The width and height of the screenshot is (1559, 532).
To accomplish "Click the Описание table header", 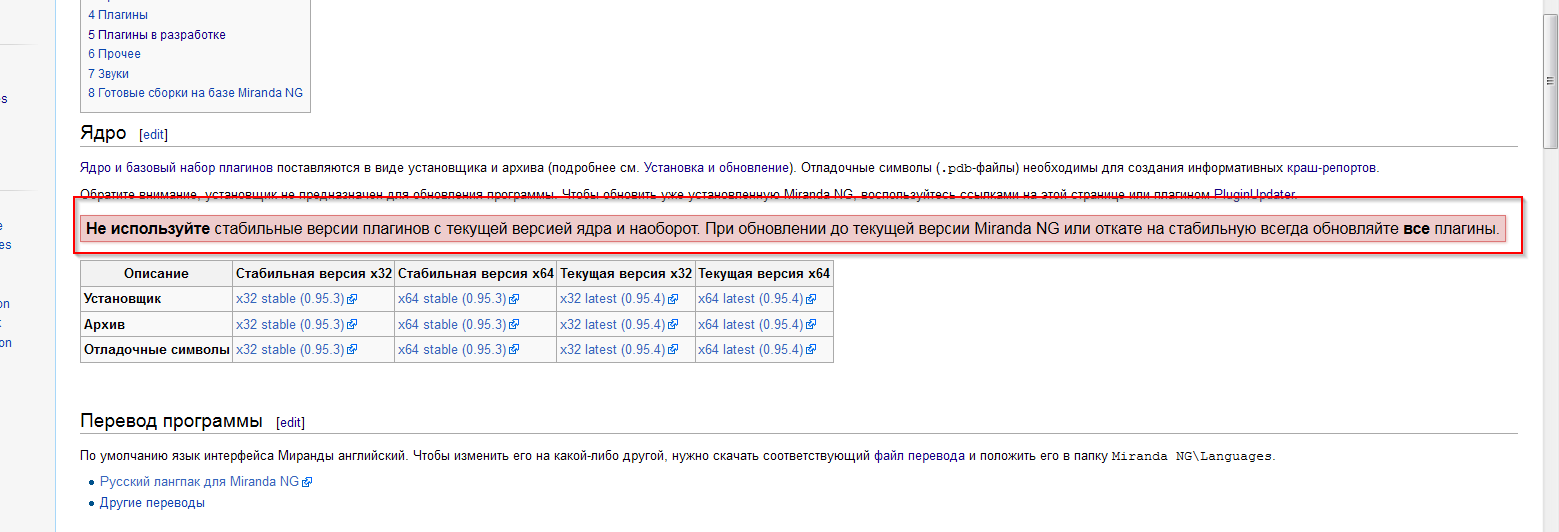I will (156, 274).
